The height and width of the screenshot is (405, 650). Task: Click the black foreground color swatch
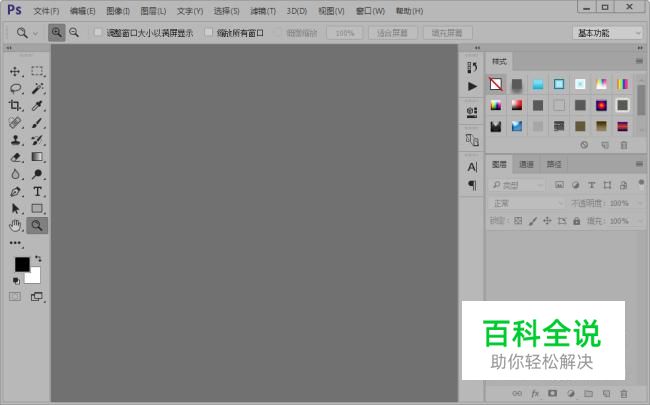tap(22, 264)
